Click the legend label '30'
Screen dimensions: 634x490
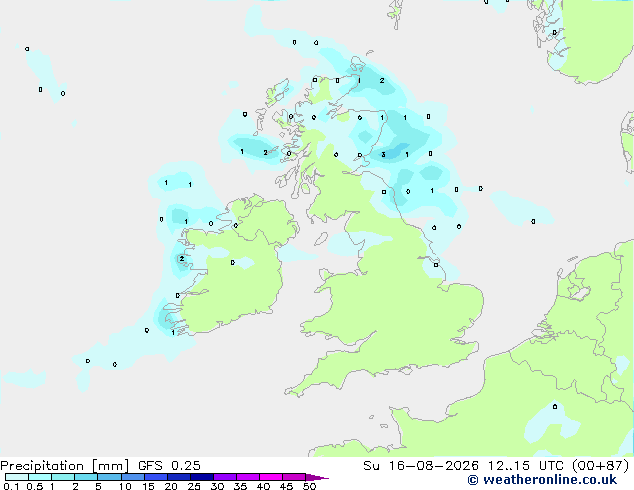pos(217,486)
